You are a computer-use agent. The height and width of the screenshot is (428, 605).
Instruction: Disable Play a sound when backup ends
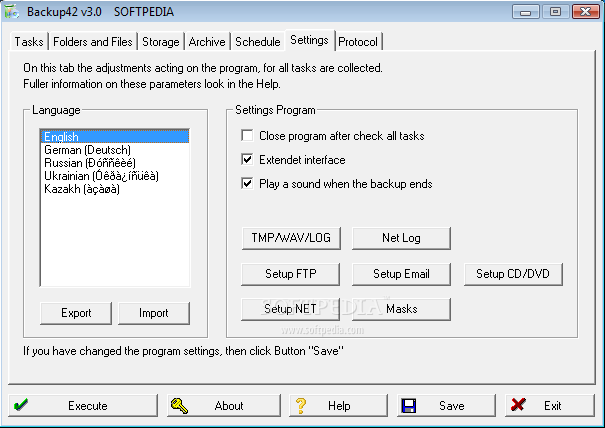(x=247, y=183)
